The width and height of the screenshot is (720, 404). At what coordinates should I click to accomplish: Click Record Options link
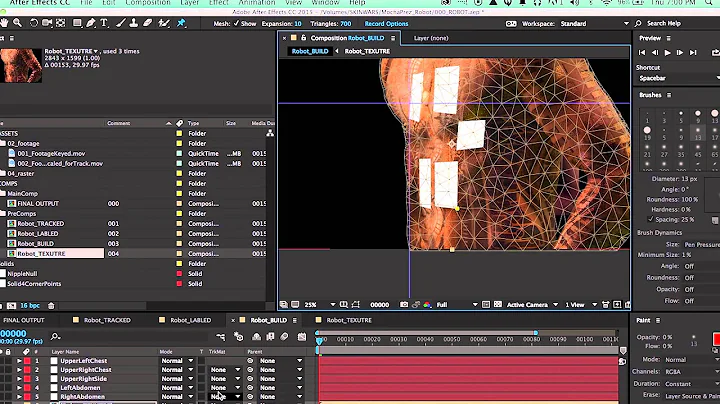point(386,23)
